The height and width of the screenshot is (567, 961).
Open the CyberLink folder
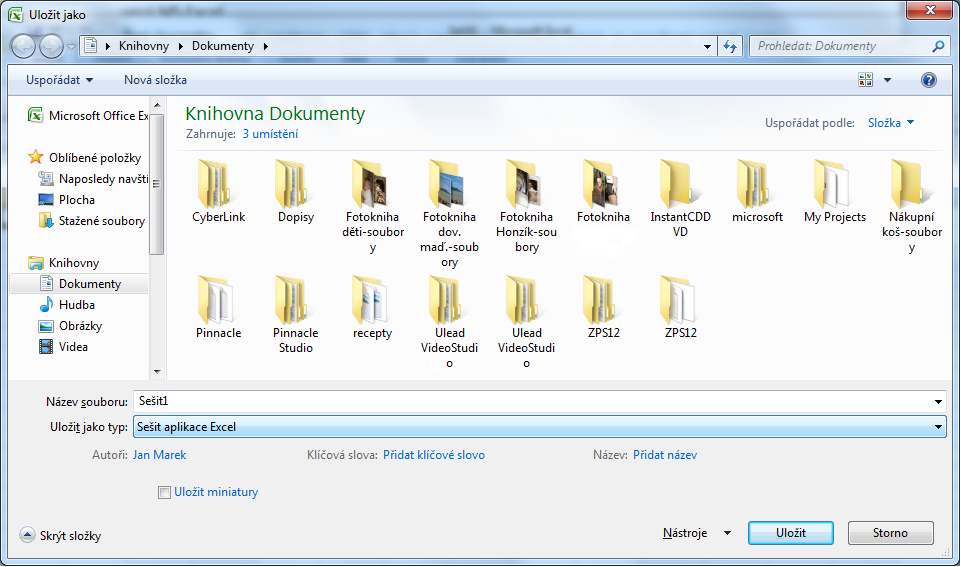click(219, 191)
